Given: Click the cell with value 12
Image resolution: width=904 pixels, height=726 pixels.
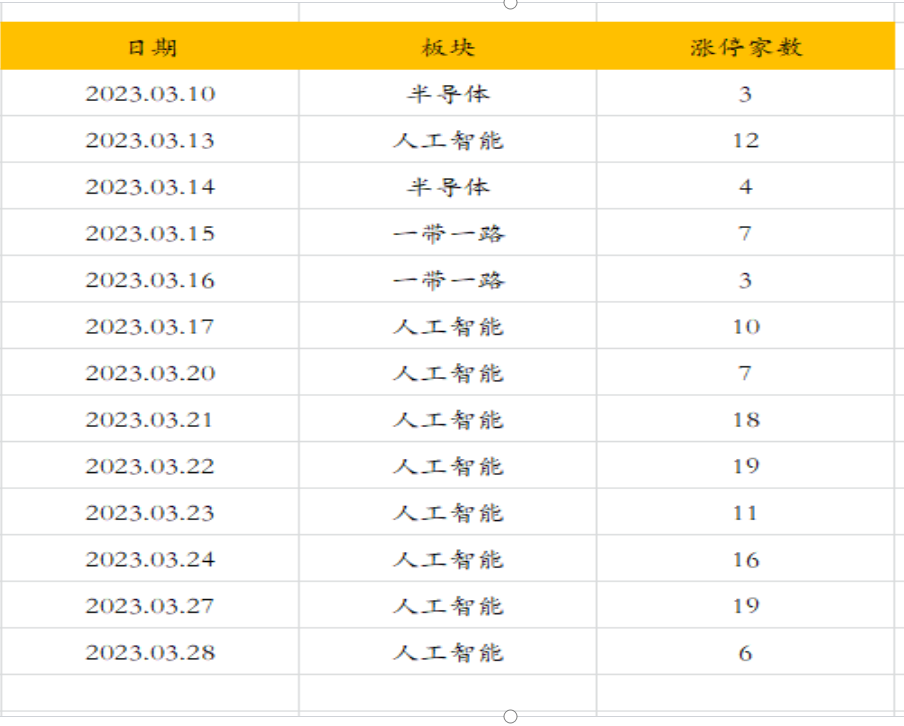Looking at the screenshot, I should pyautogui.click(x=745, y=140).
